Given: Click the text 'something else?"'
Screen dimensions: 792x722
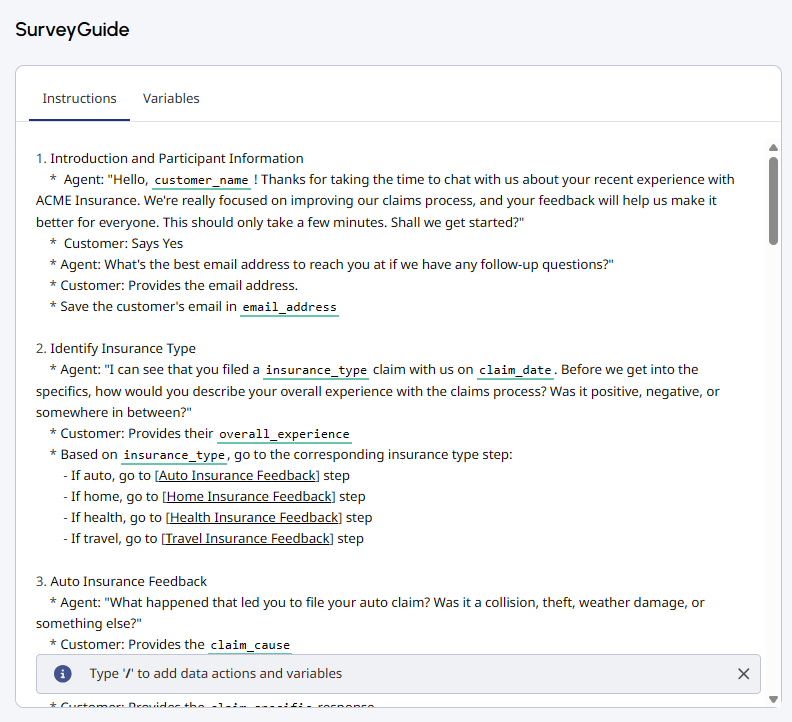Looking at the screenshot, I should coord(88,624).
